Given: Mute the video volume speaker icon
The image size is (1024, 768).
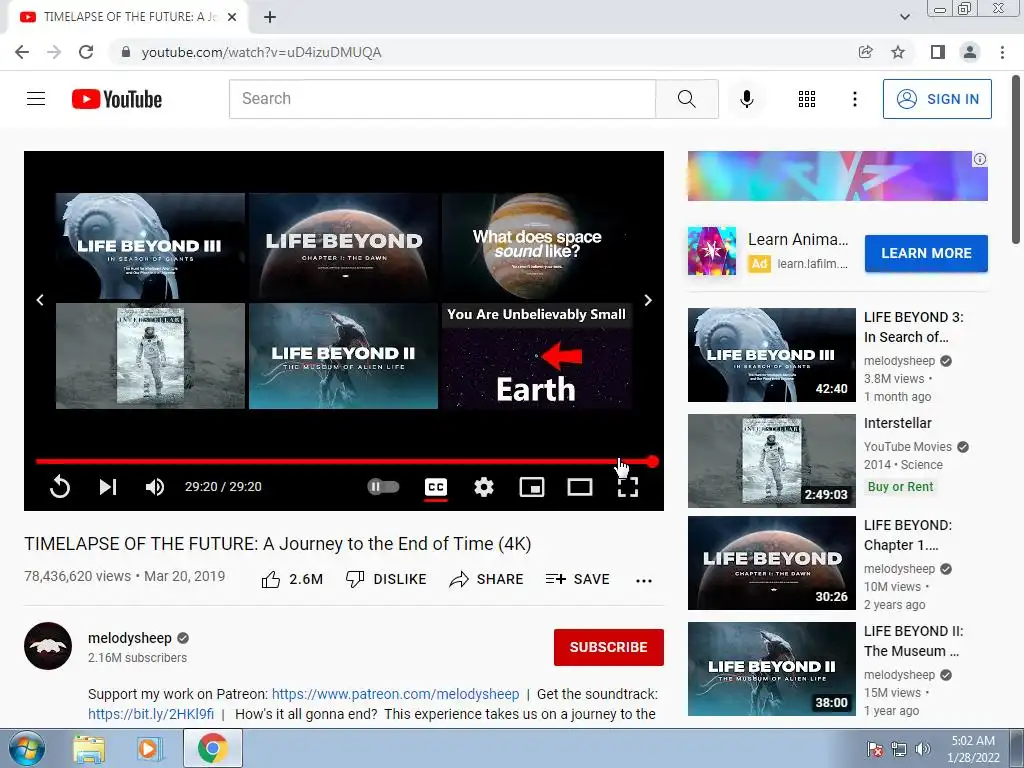Looking at the screenshot, I should [155, 487].
